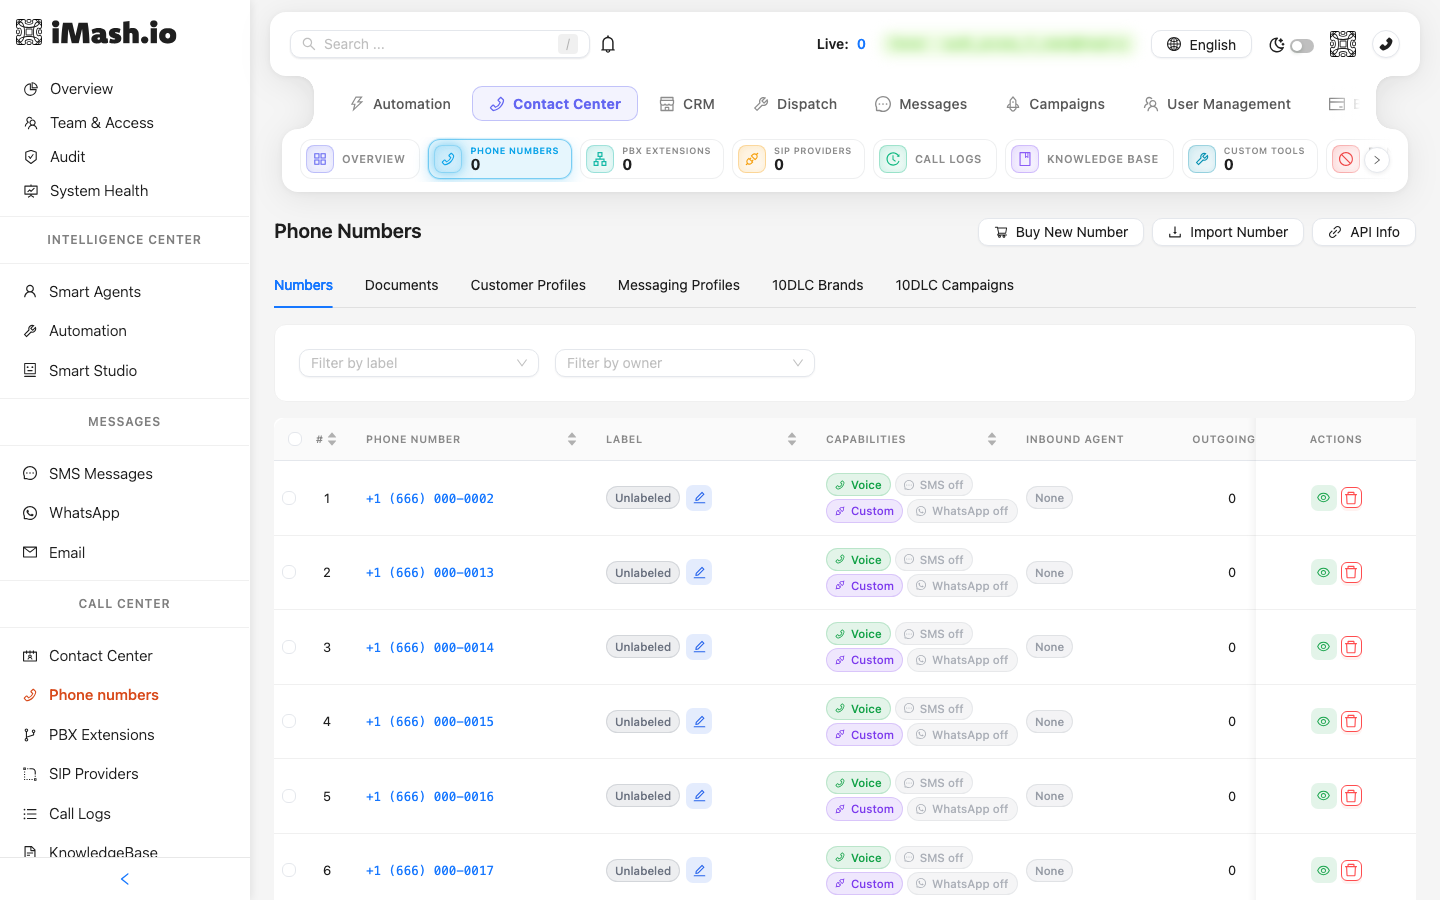Click the iMash.io logo
This screenshot has height=900, width=1440.
tap(96, 33)
